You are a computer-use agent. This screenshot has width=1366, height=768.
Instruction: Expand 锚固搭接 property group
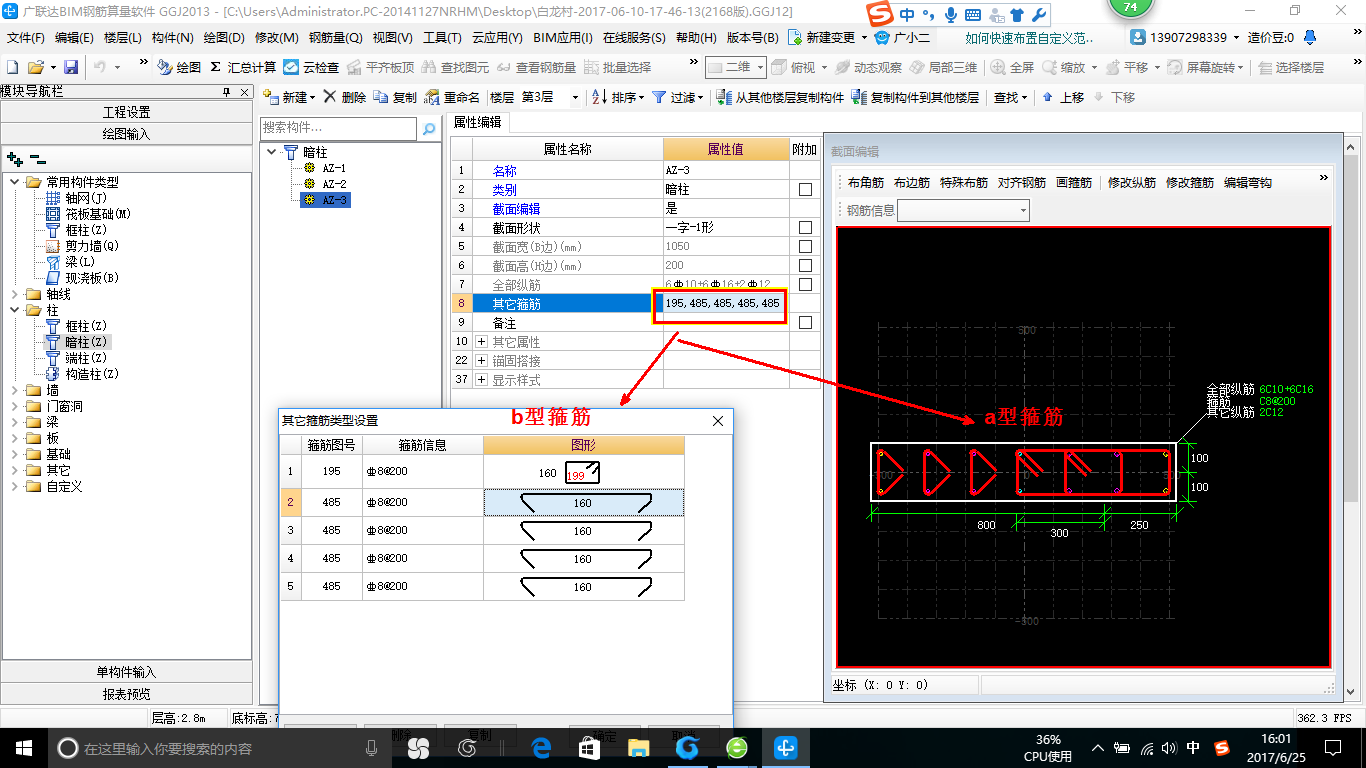482,361
